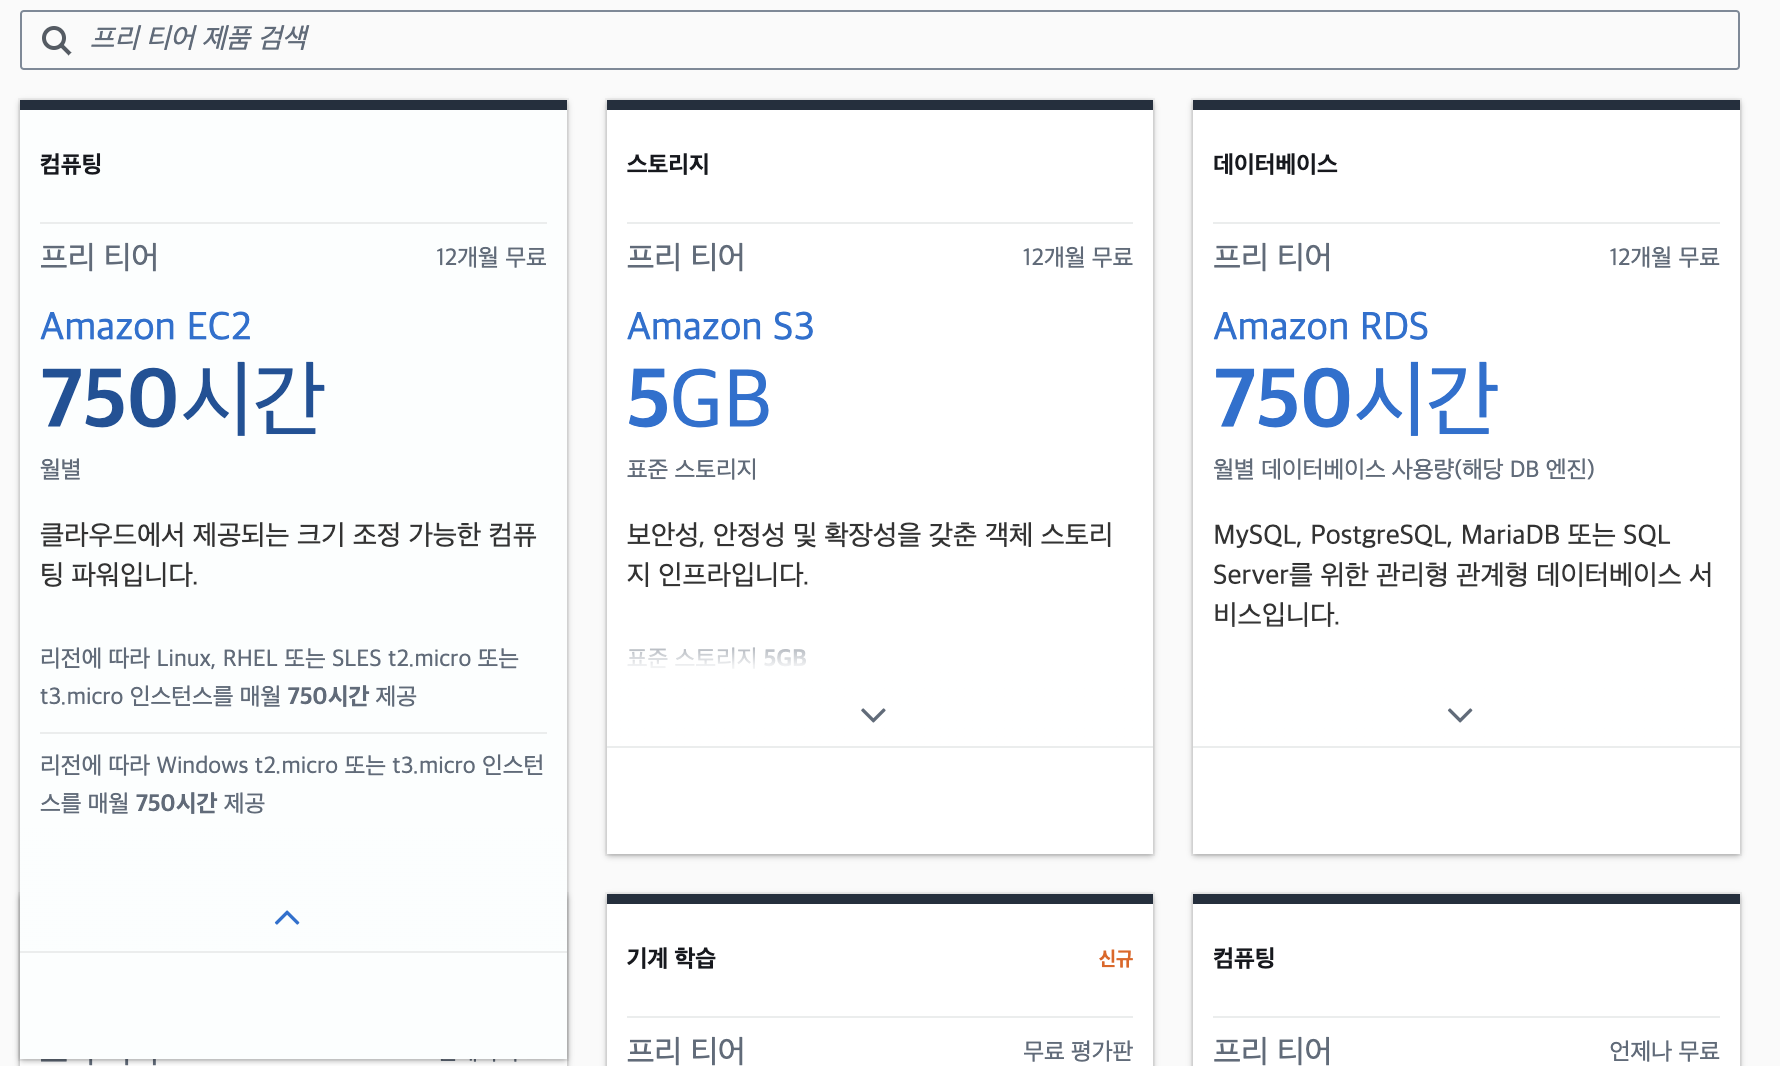Click the 언제나 무료 label on bottom card
Image resolution: width=1780 pixels, height=1066 pixels.
pyautogui.click(x=1664, y=1051)
